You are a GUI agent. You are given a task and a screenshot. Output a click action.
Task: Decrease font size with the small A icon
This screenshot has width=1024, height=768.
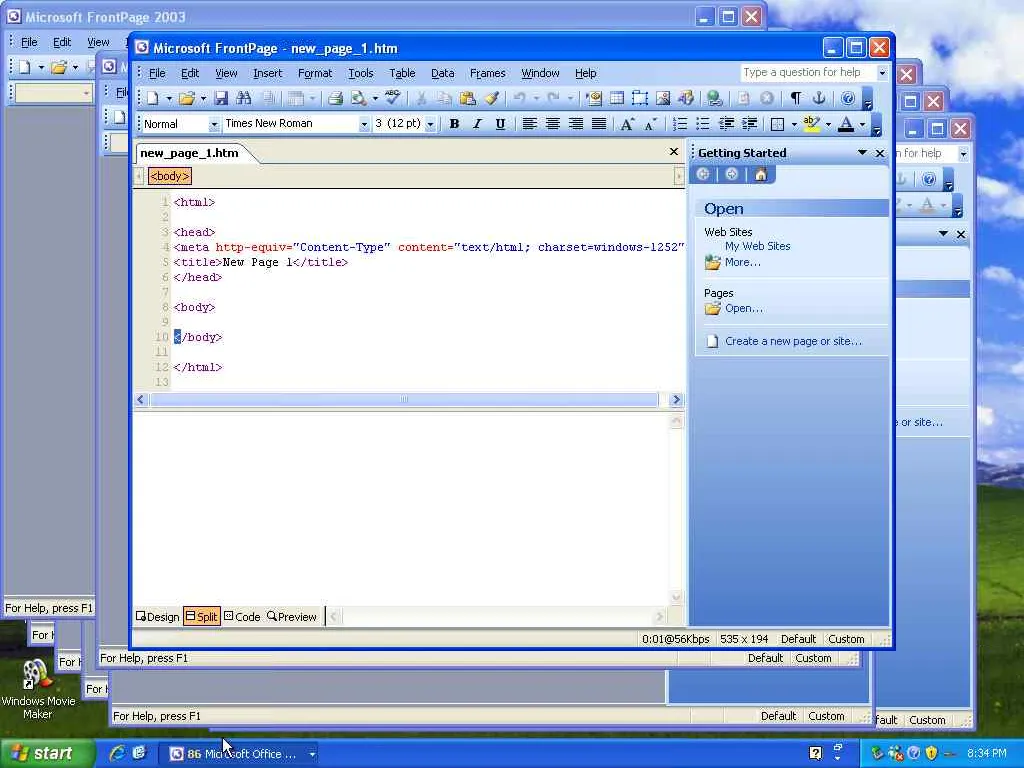coord(650,124)
